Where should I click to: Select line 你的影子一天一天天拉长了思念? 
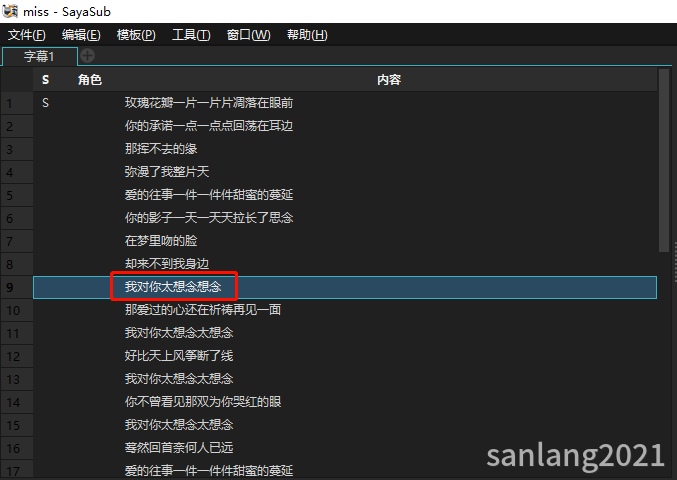click(x=209, y=218)
